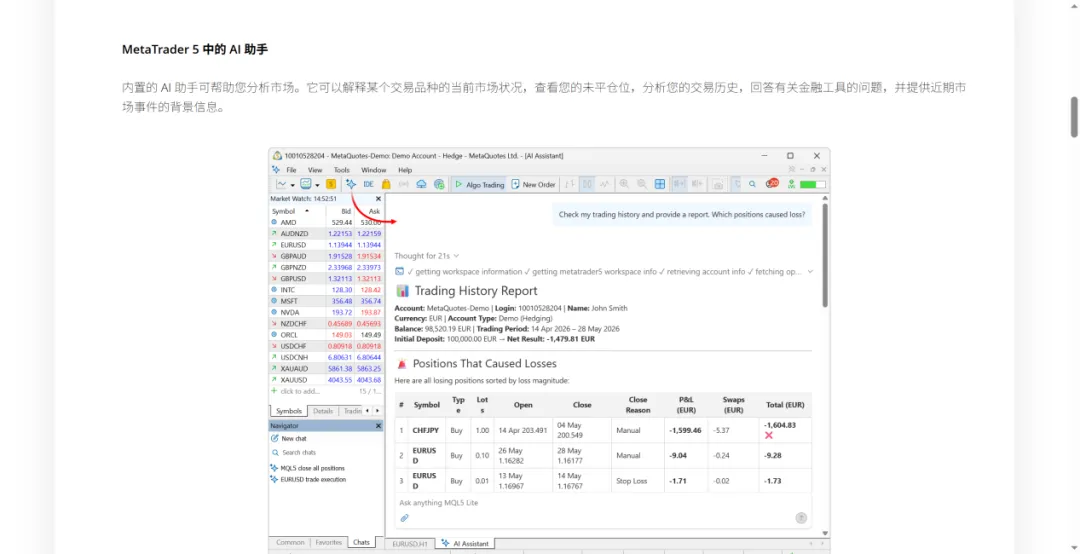Expand the tool-steps log chevron at right
1080x554 pixels.
point(810,271)
